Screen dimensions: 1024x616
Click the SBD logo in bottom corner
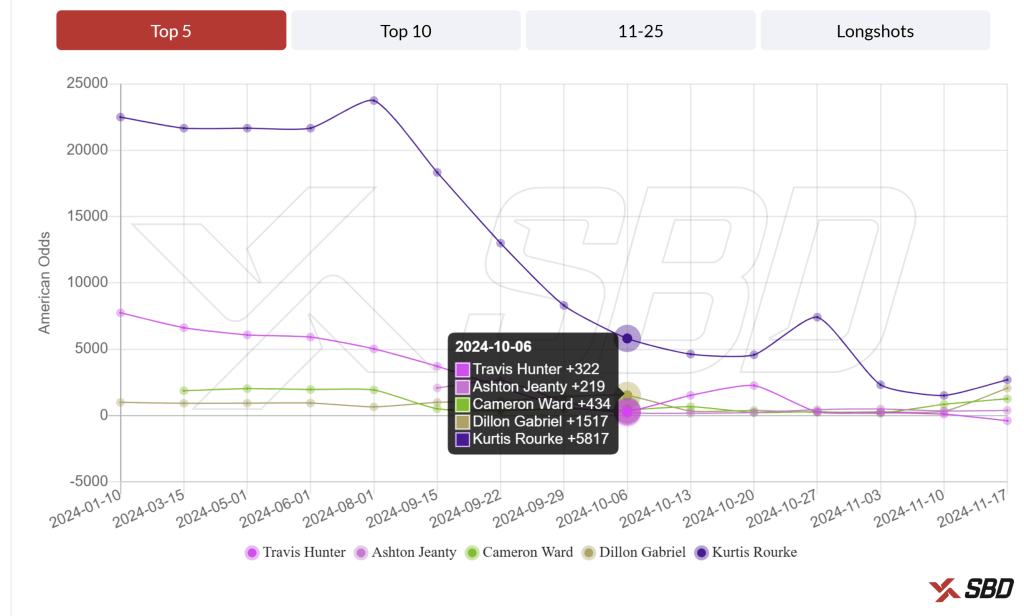pos(970,589)
